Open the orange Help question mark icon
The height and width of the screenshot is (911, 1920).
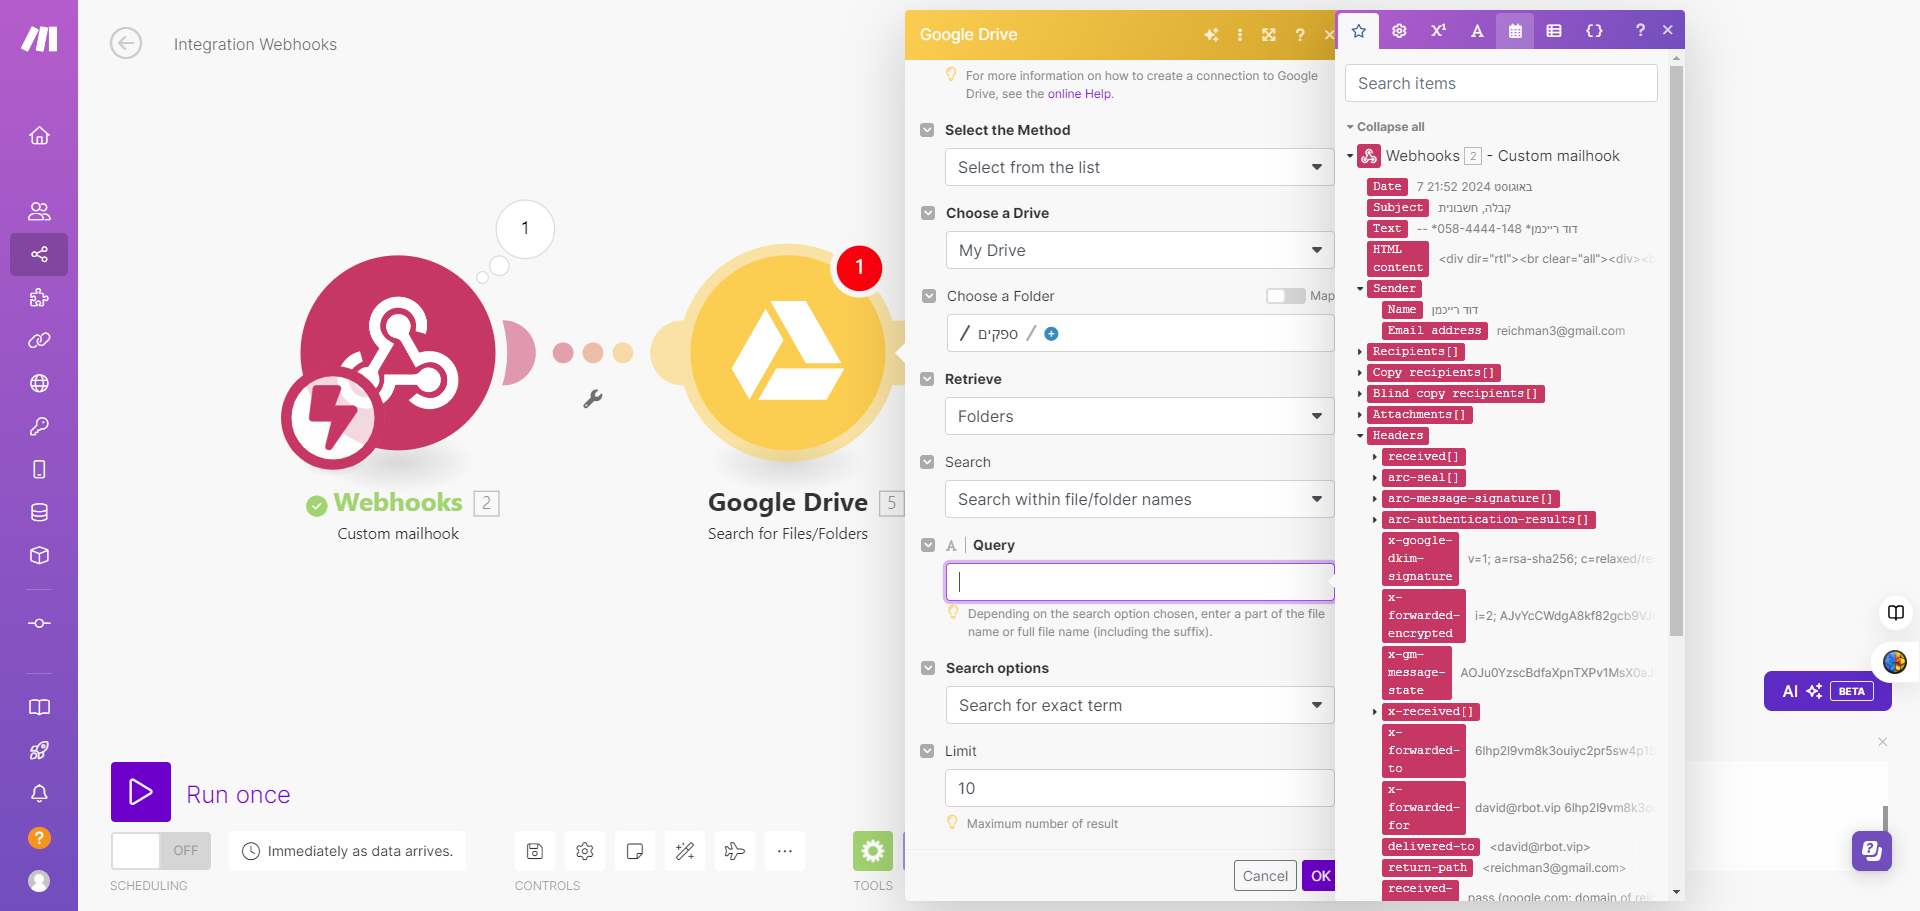coord(39,838)
